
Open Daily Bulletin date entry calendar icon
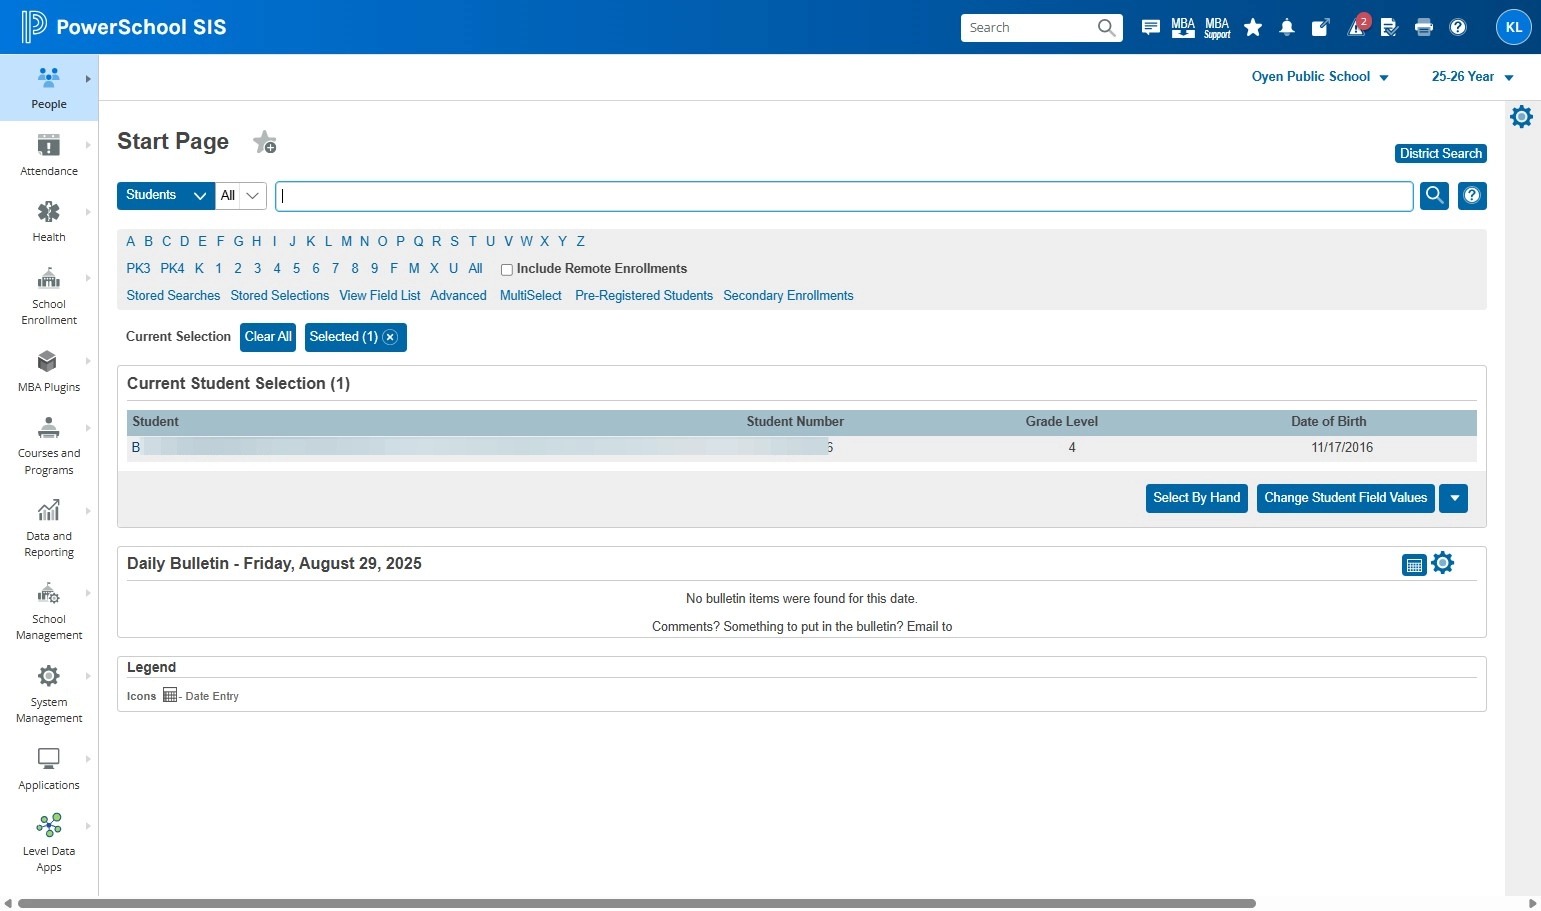pyautogui.click(x=1414, y=565)
